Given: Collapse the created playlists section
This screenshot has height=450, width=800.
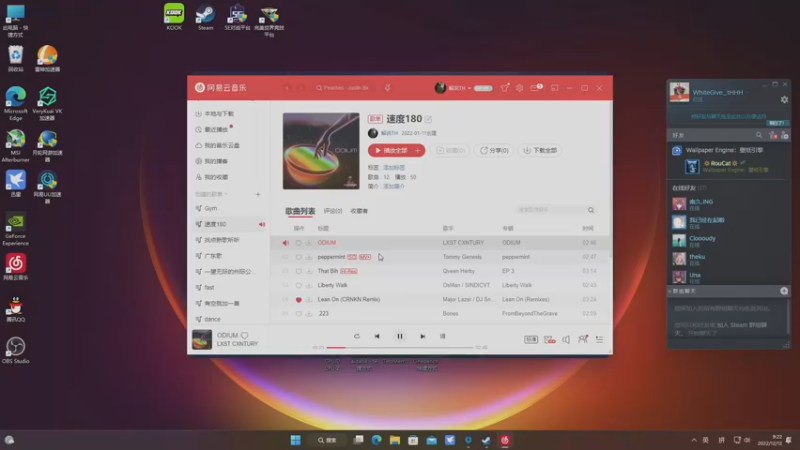Looking at the screenshot, I should (x=226, y=194).
